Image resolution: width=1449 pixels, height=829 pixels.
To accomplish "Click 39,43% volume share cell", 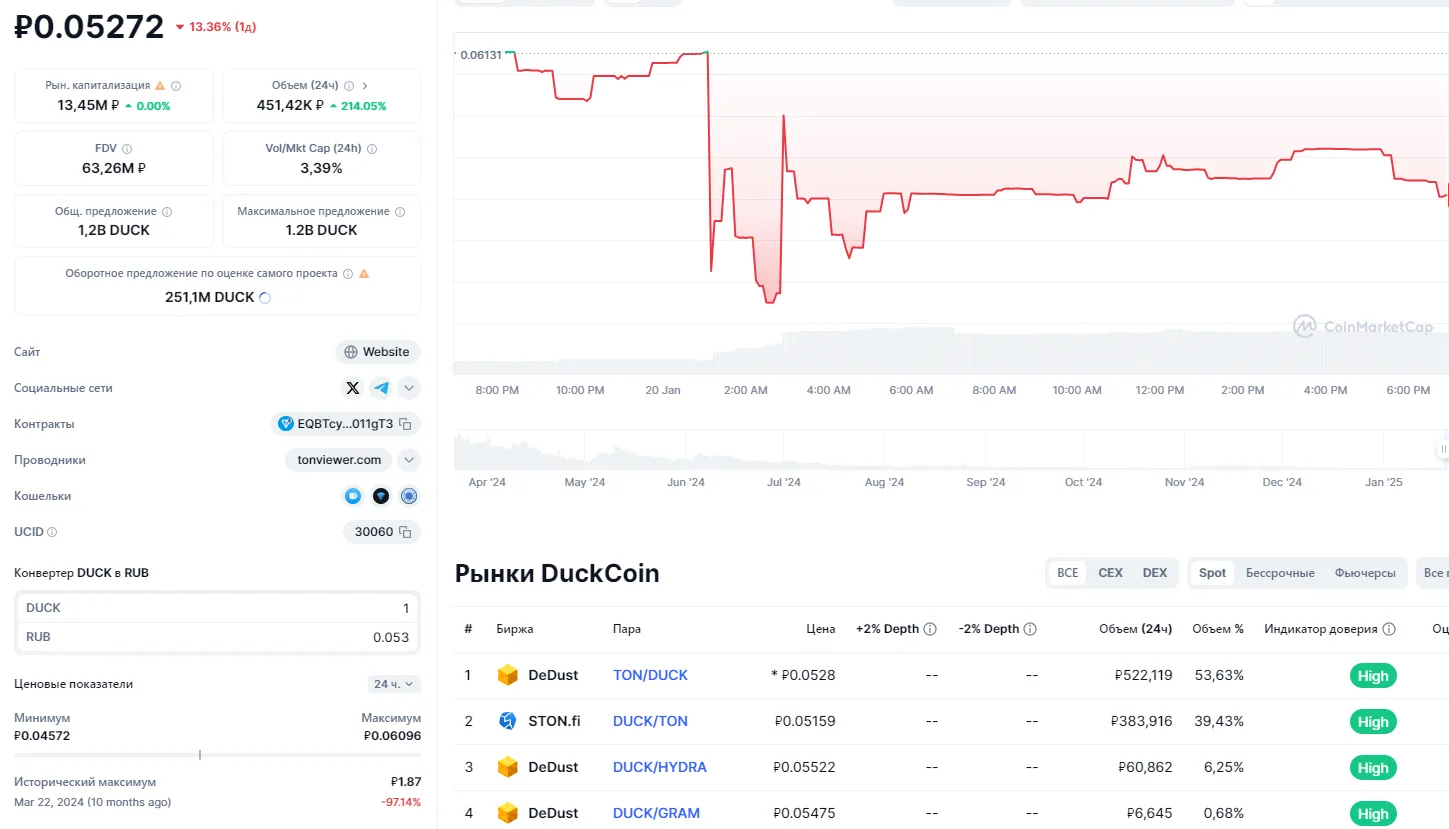I will click(1219, 721).
